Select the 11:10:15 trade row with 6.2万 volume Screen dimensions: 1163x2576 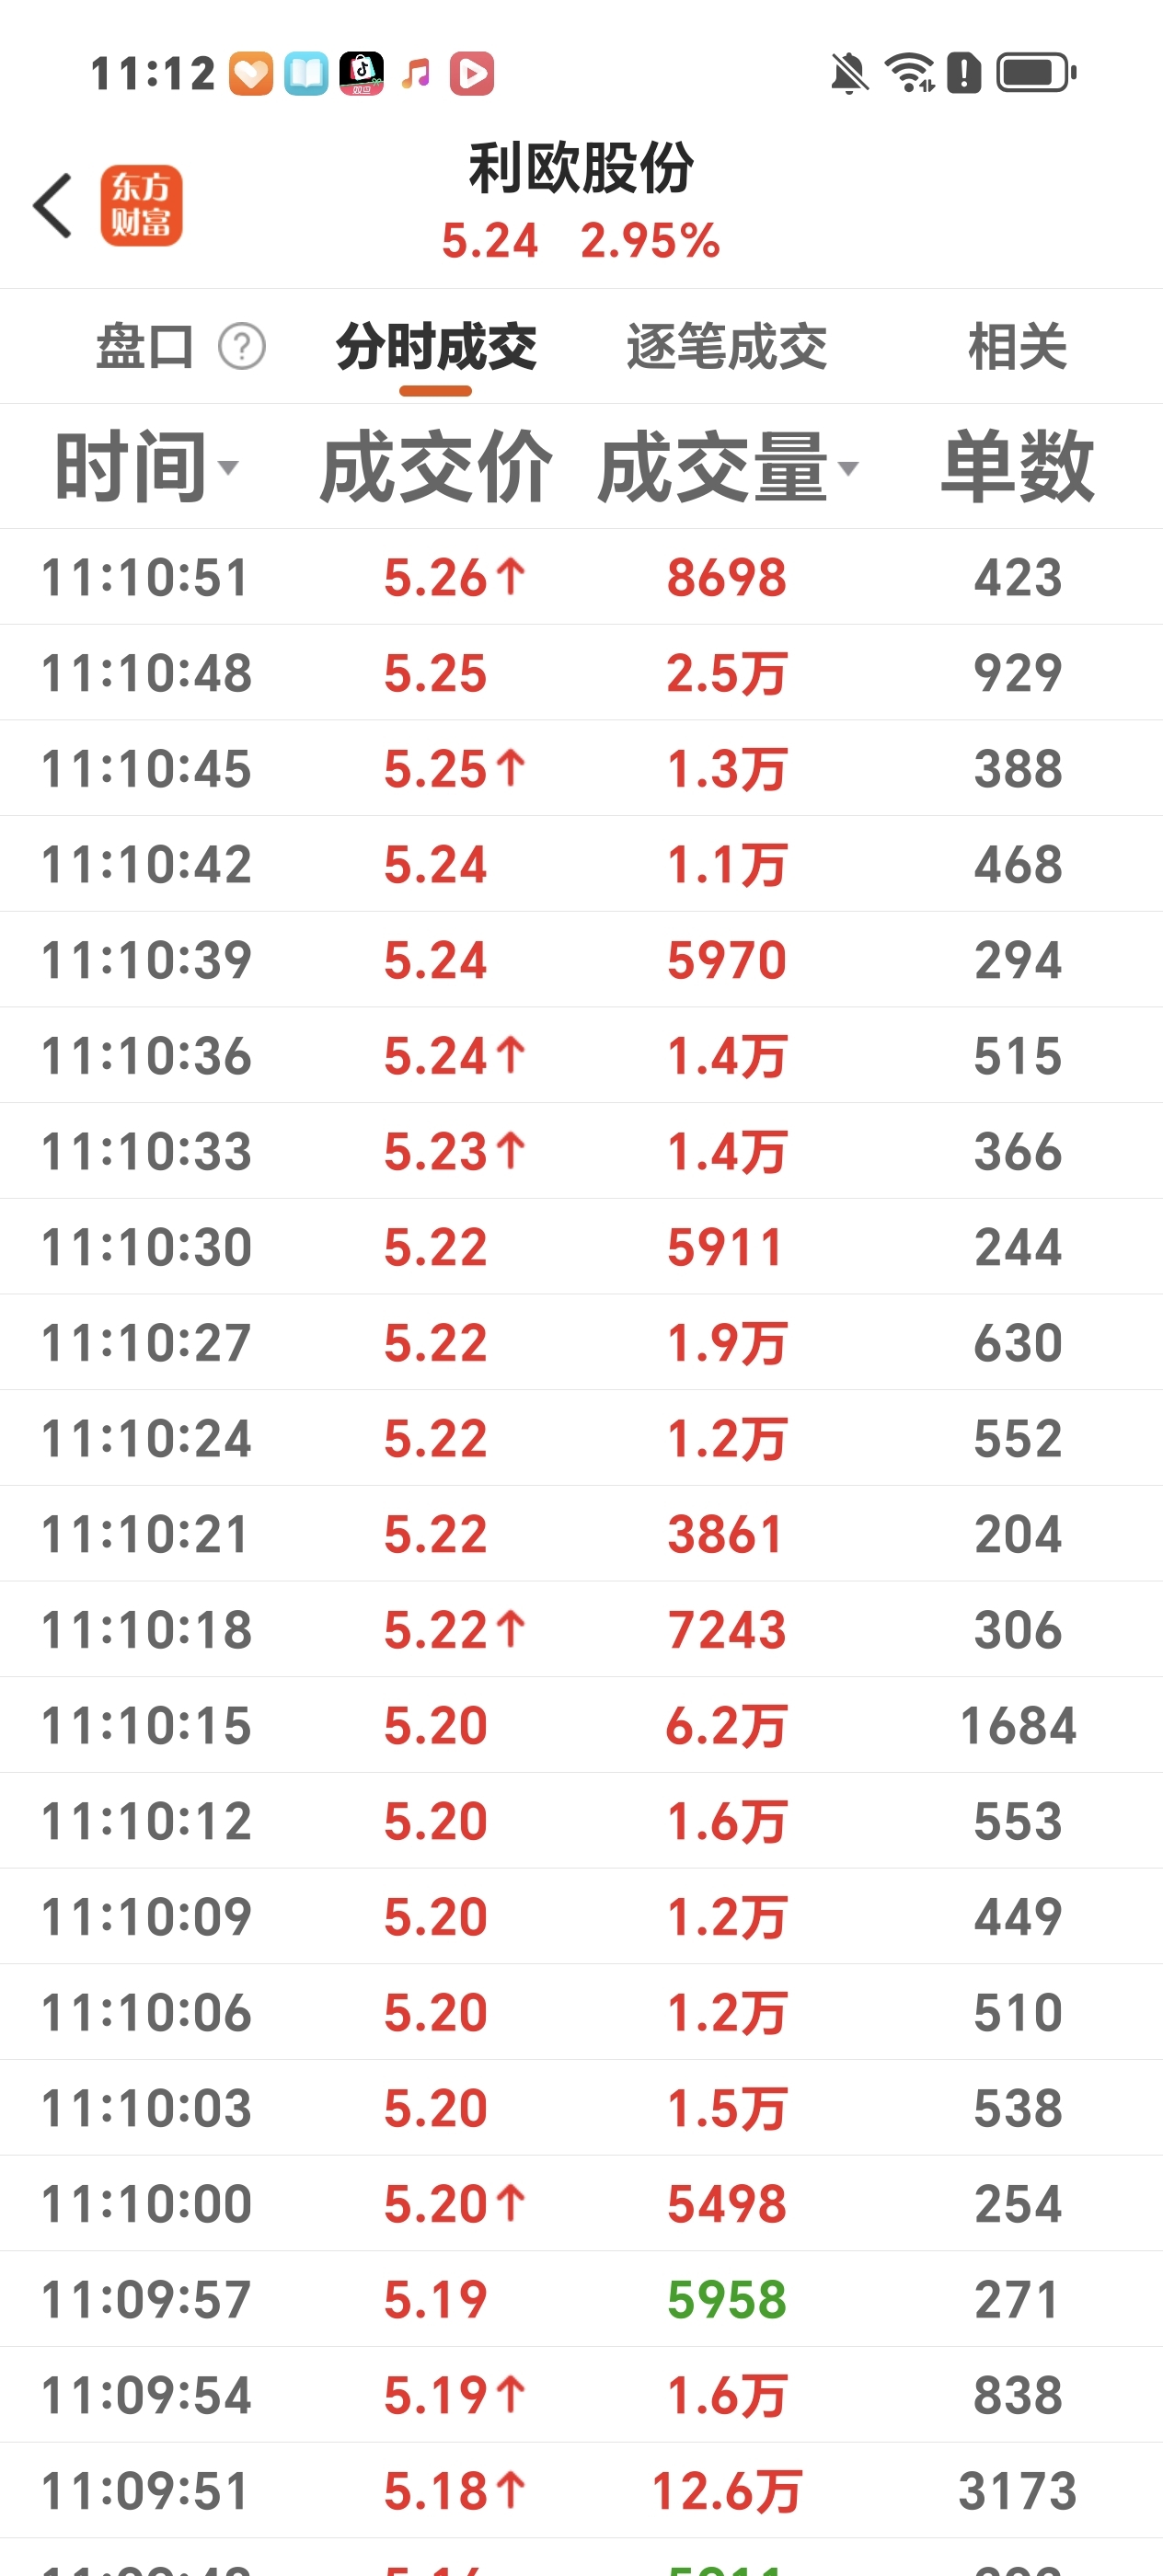(x=581, y=1725)
